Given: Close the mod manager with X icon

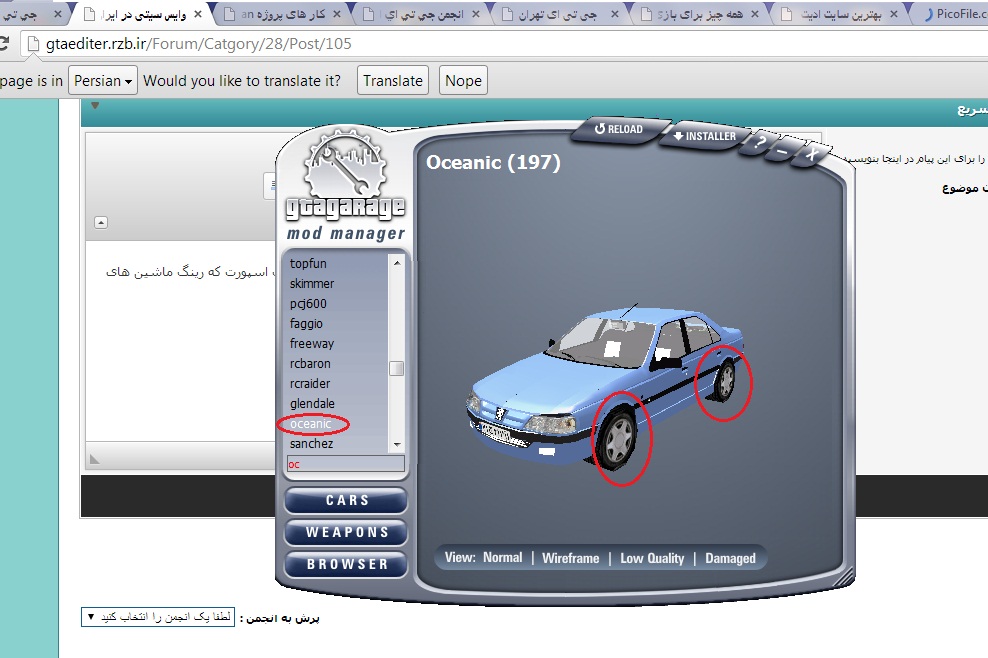Looking at the screenshot, I should pos(812,153).
